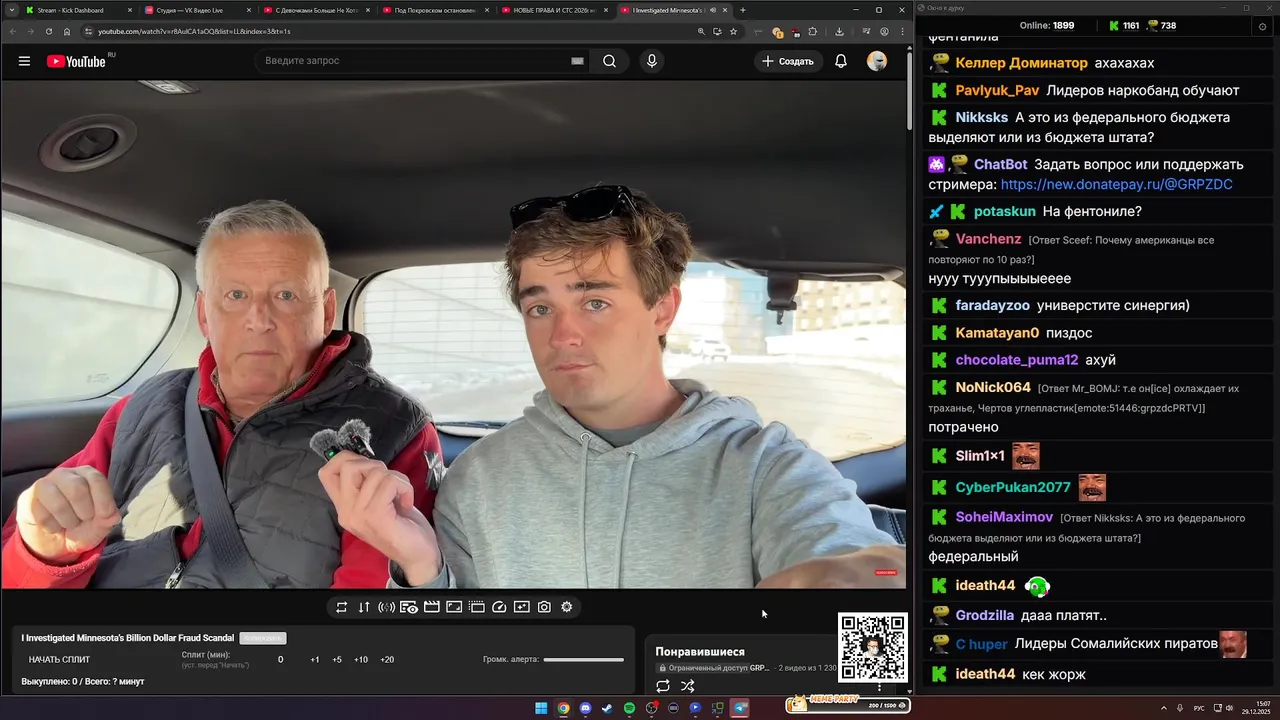1280x720 pixels.
Task: Add +5 minutes to split
Action: [337, 660]
